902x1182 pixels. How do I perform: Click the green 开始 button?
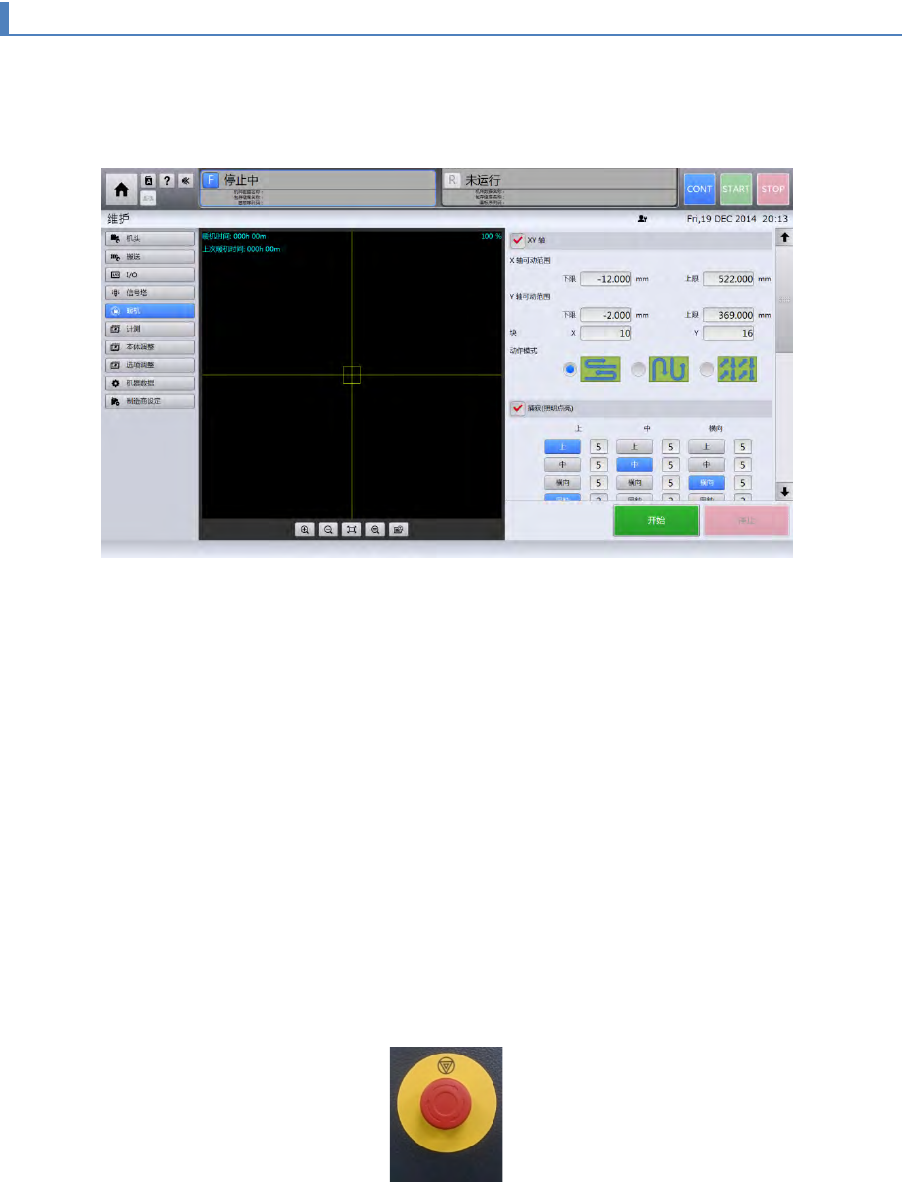(656, 520)
